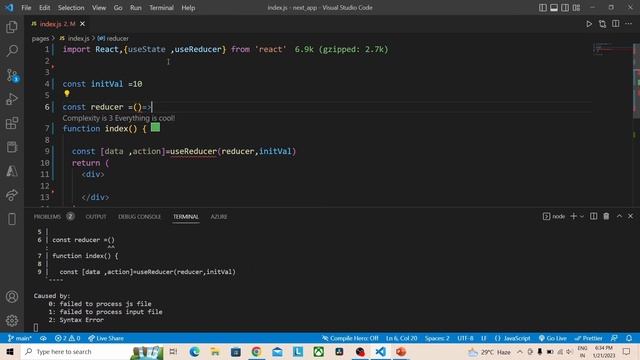Open the Windows Start menu
This screenshot has height=360, width=640.
coord(10,352)
